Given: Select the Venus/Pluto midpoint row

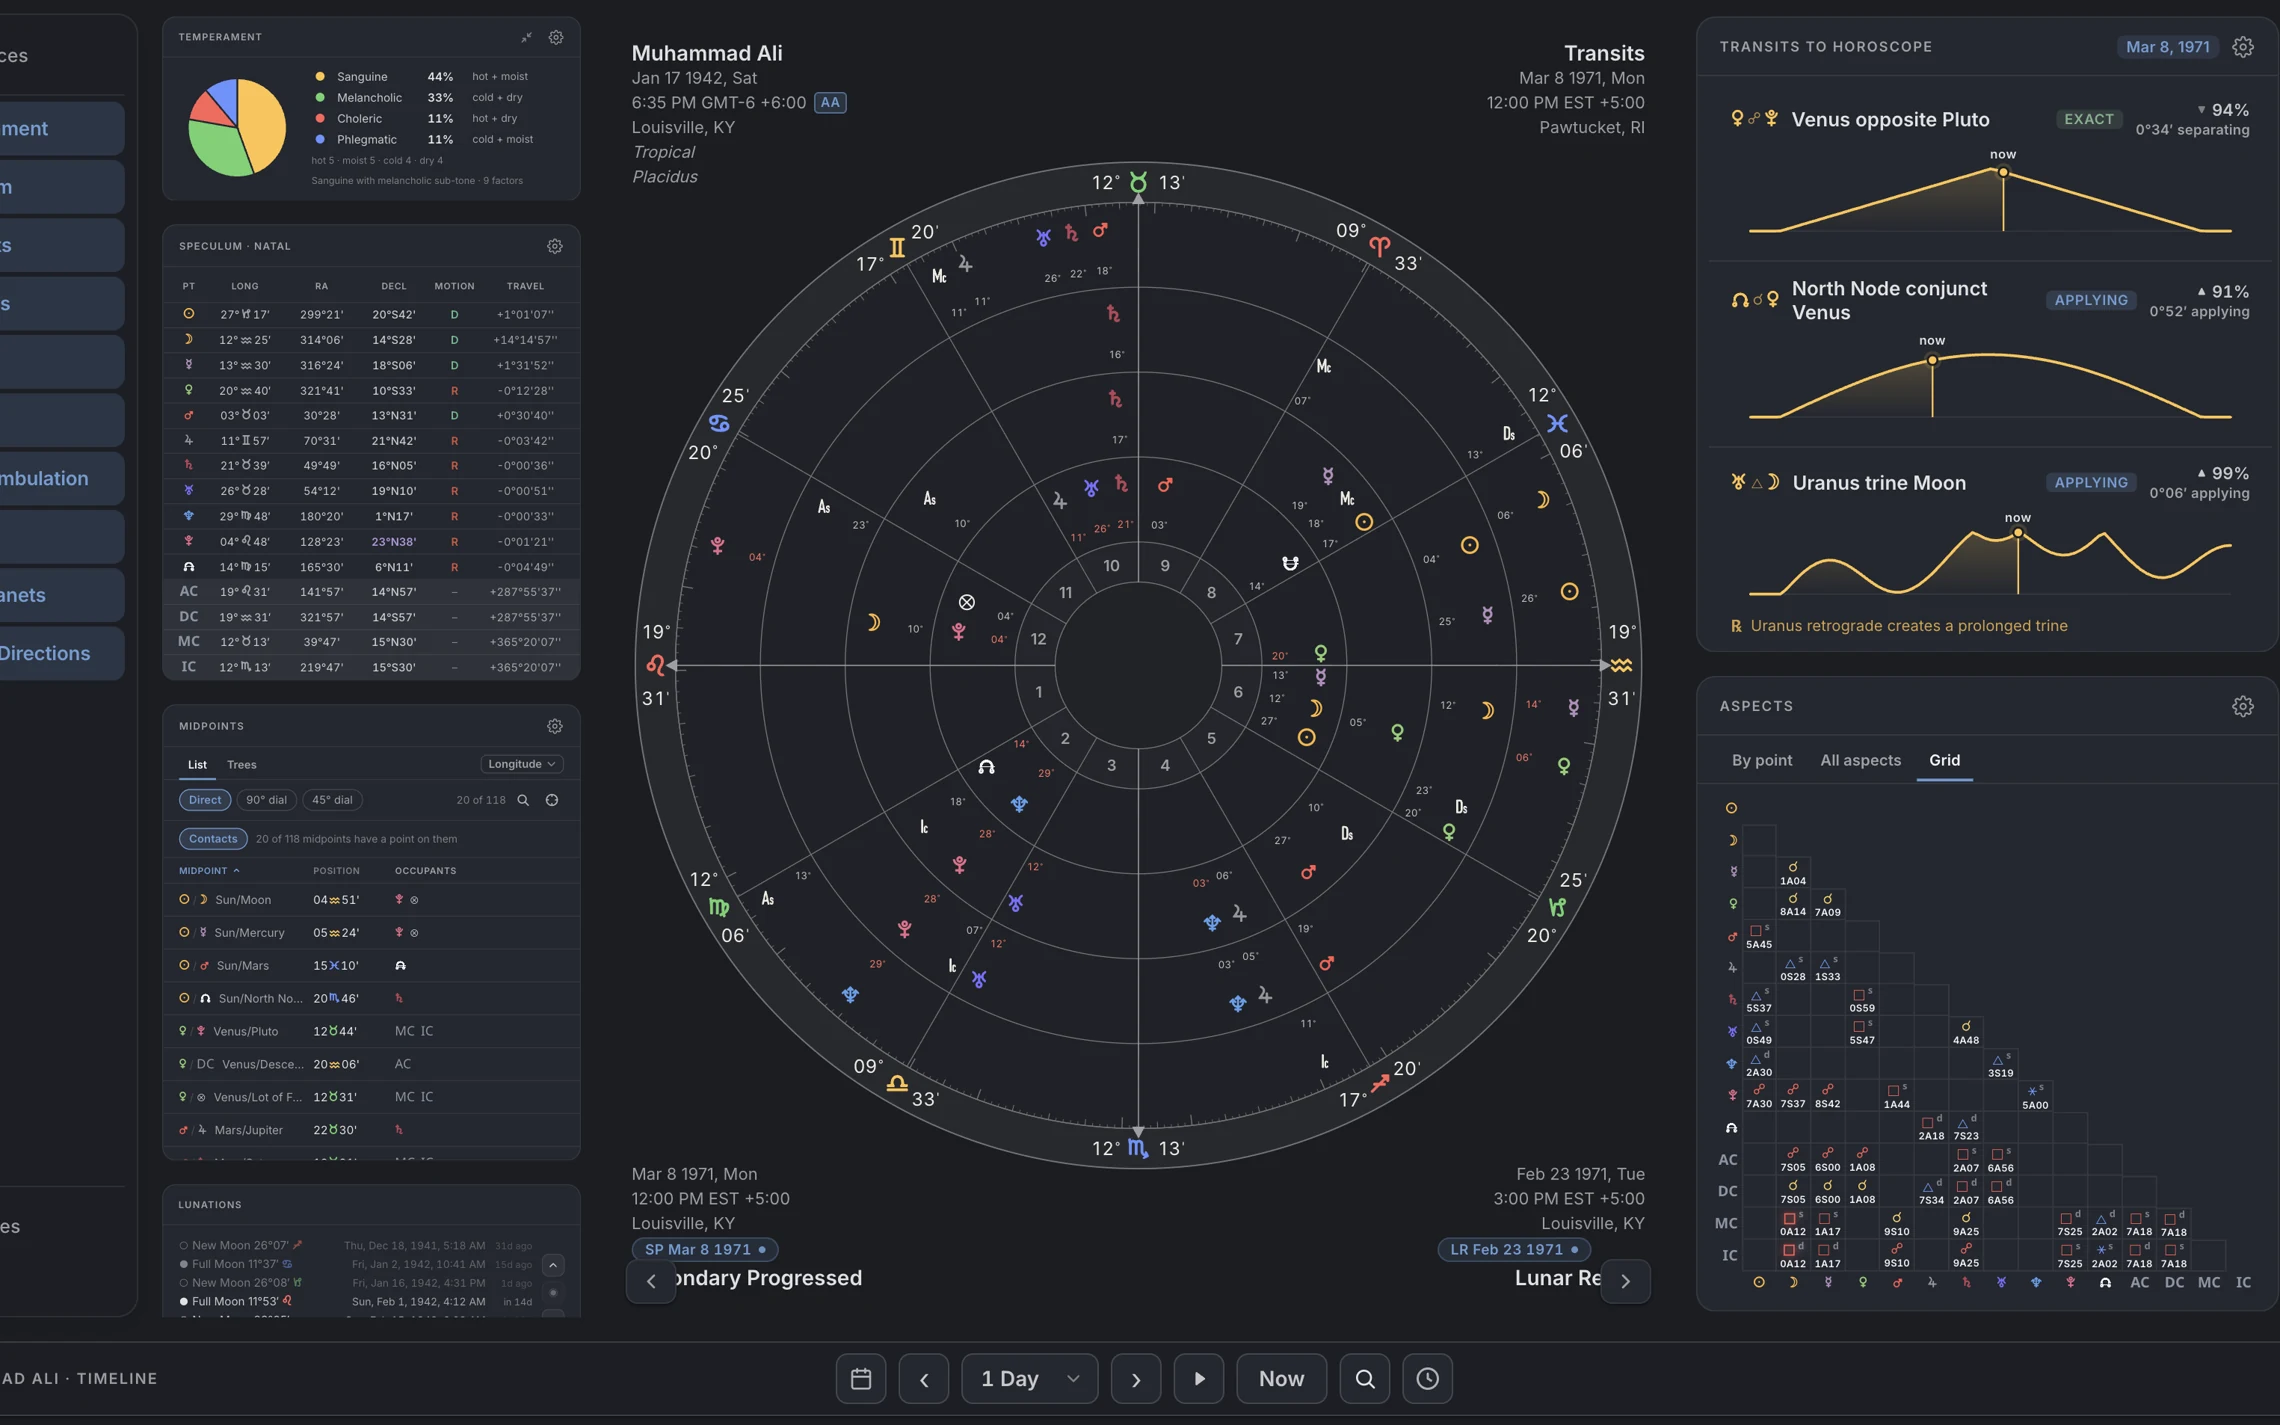Looking at the screenshot, I should (x=371, y=1031).
